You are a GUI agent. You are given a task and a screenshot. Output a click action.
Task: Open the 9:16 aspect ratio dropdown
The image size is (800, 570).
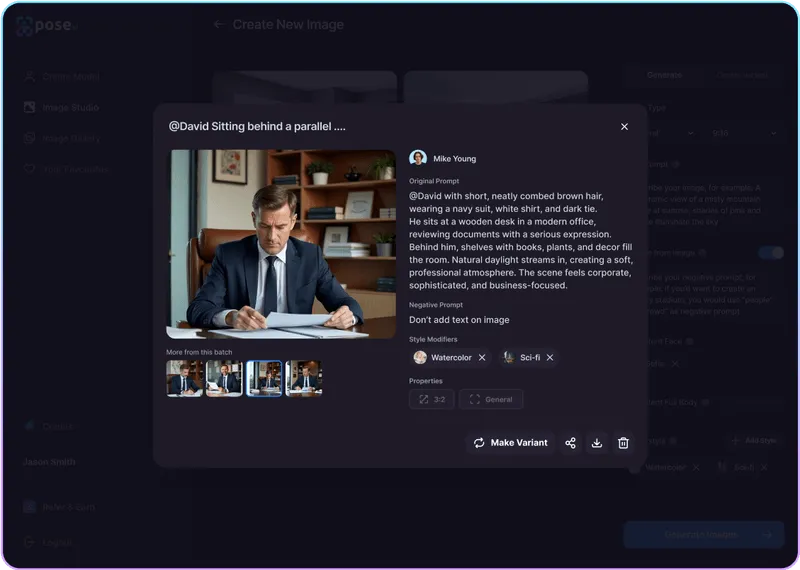tap(744, 133)
